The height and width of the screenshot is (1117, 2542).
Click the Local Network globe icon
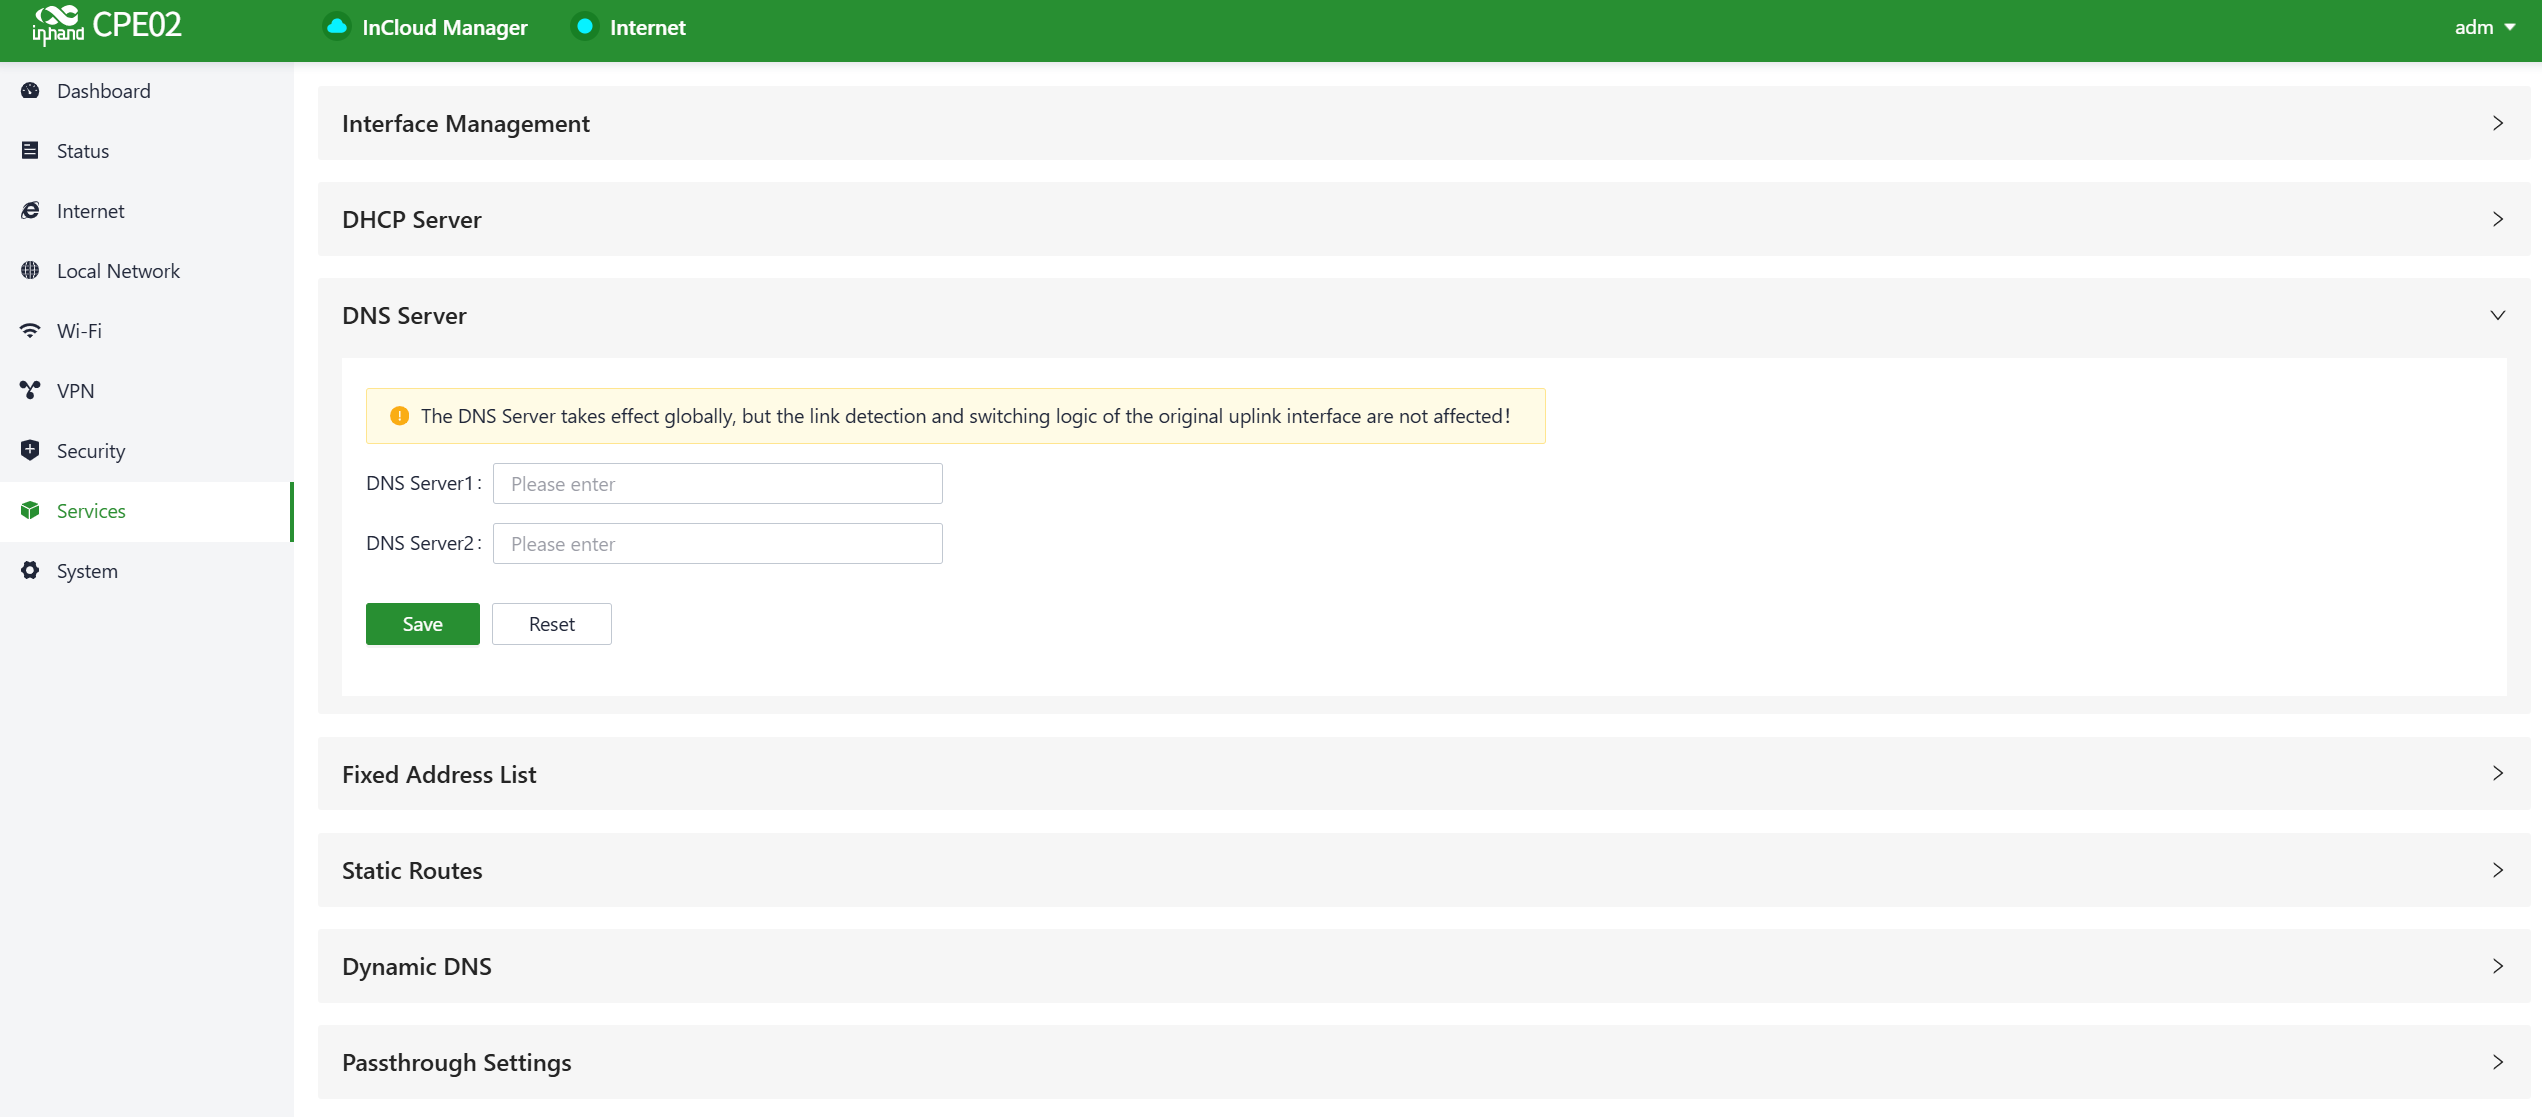click(x=30, y=271)
